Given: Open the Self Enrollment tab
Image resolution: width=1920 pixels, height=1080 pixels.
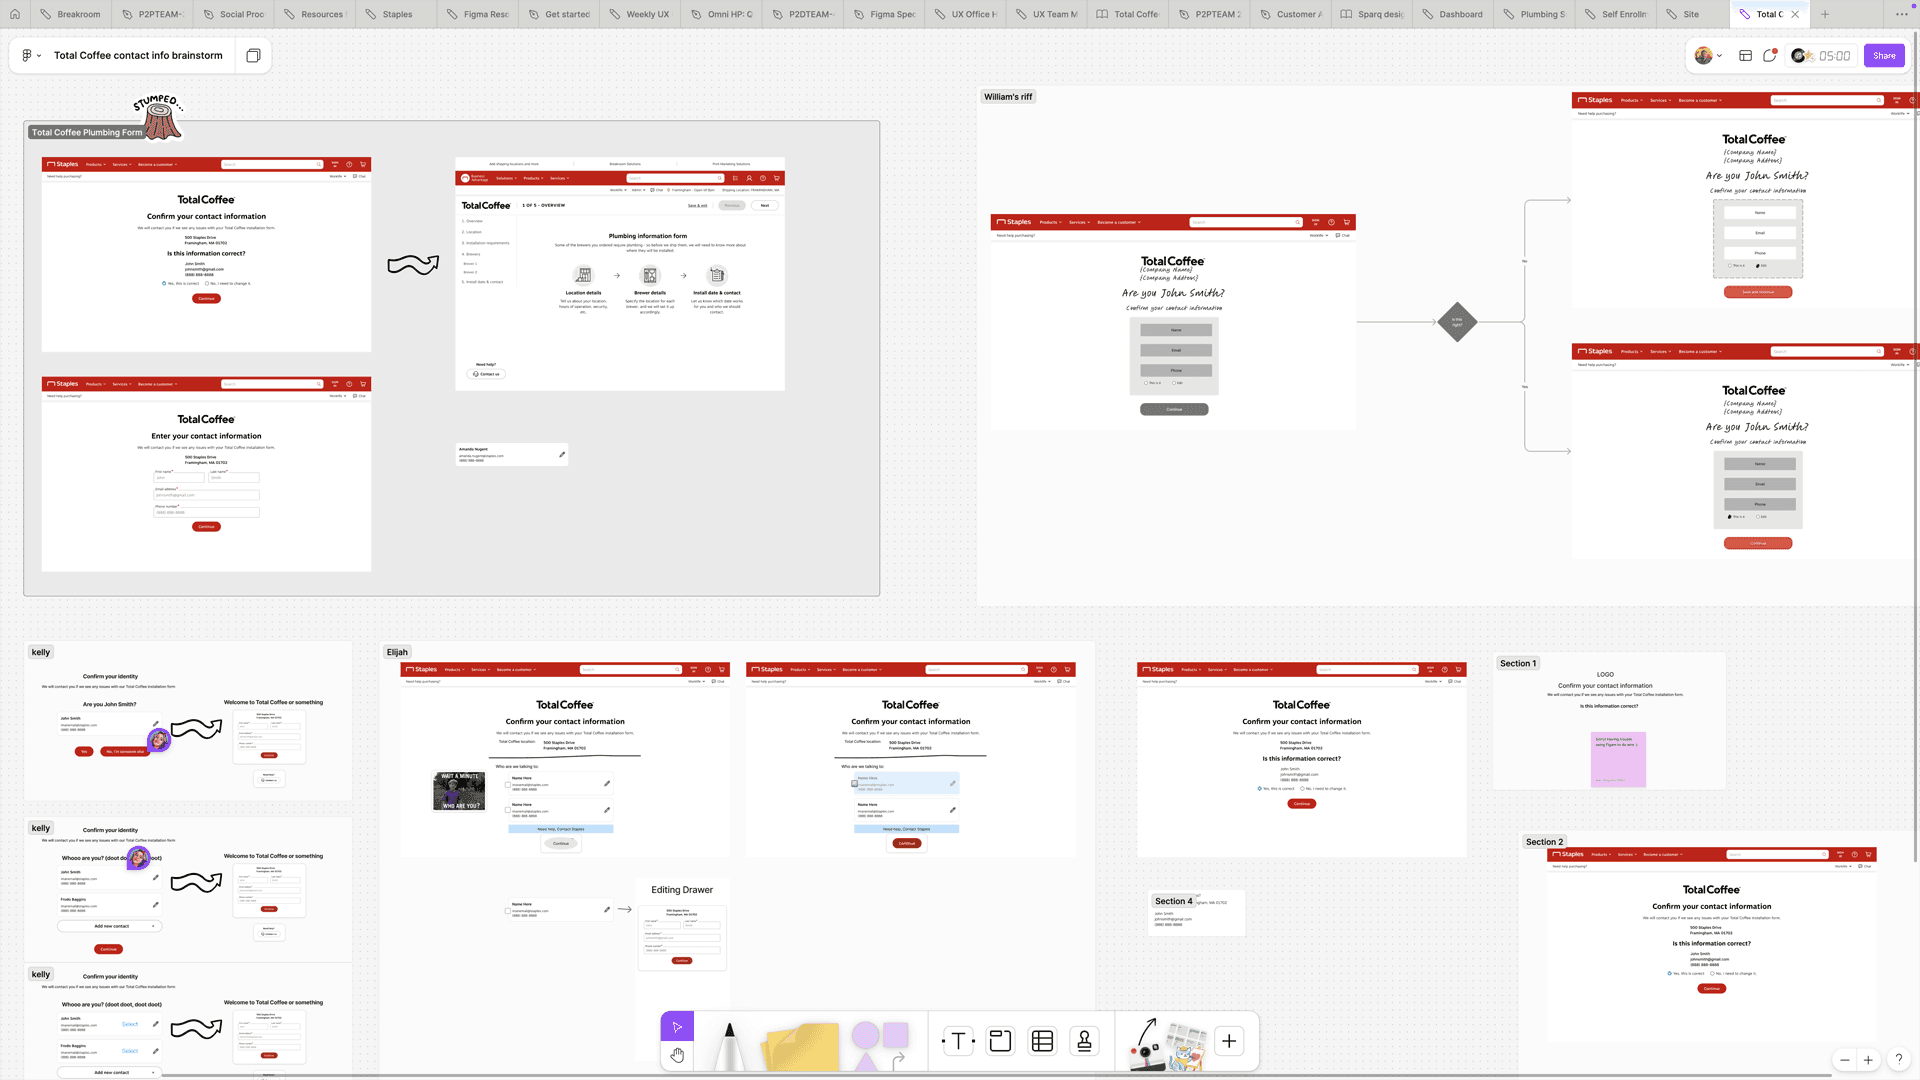Looking at the screenshot, I should pyautogui.click(x=1615, y=14).
